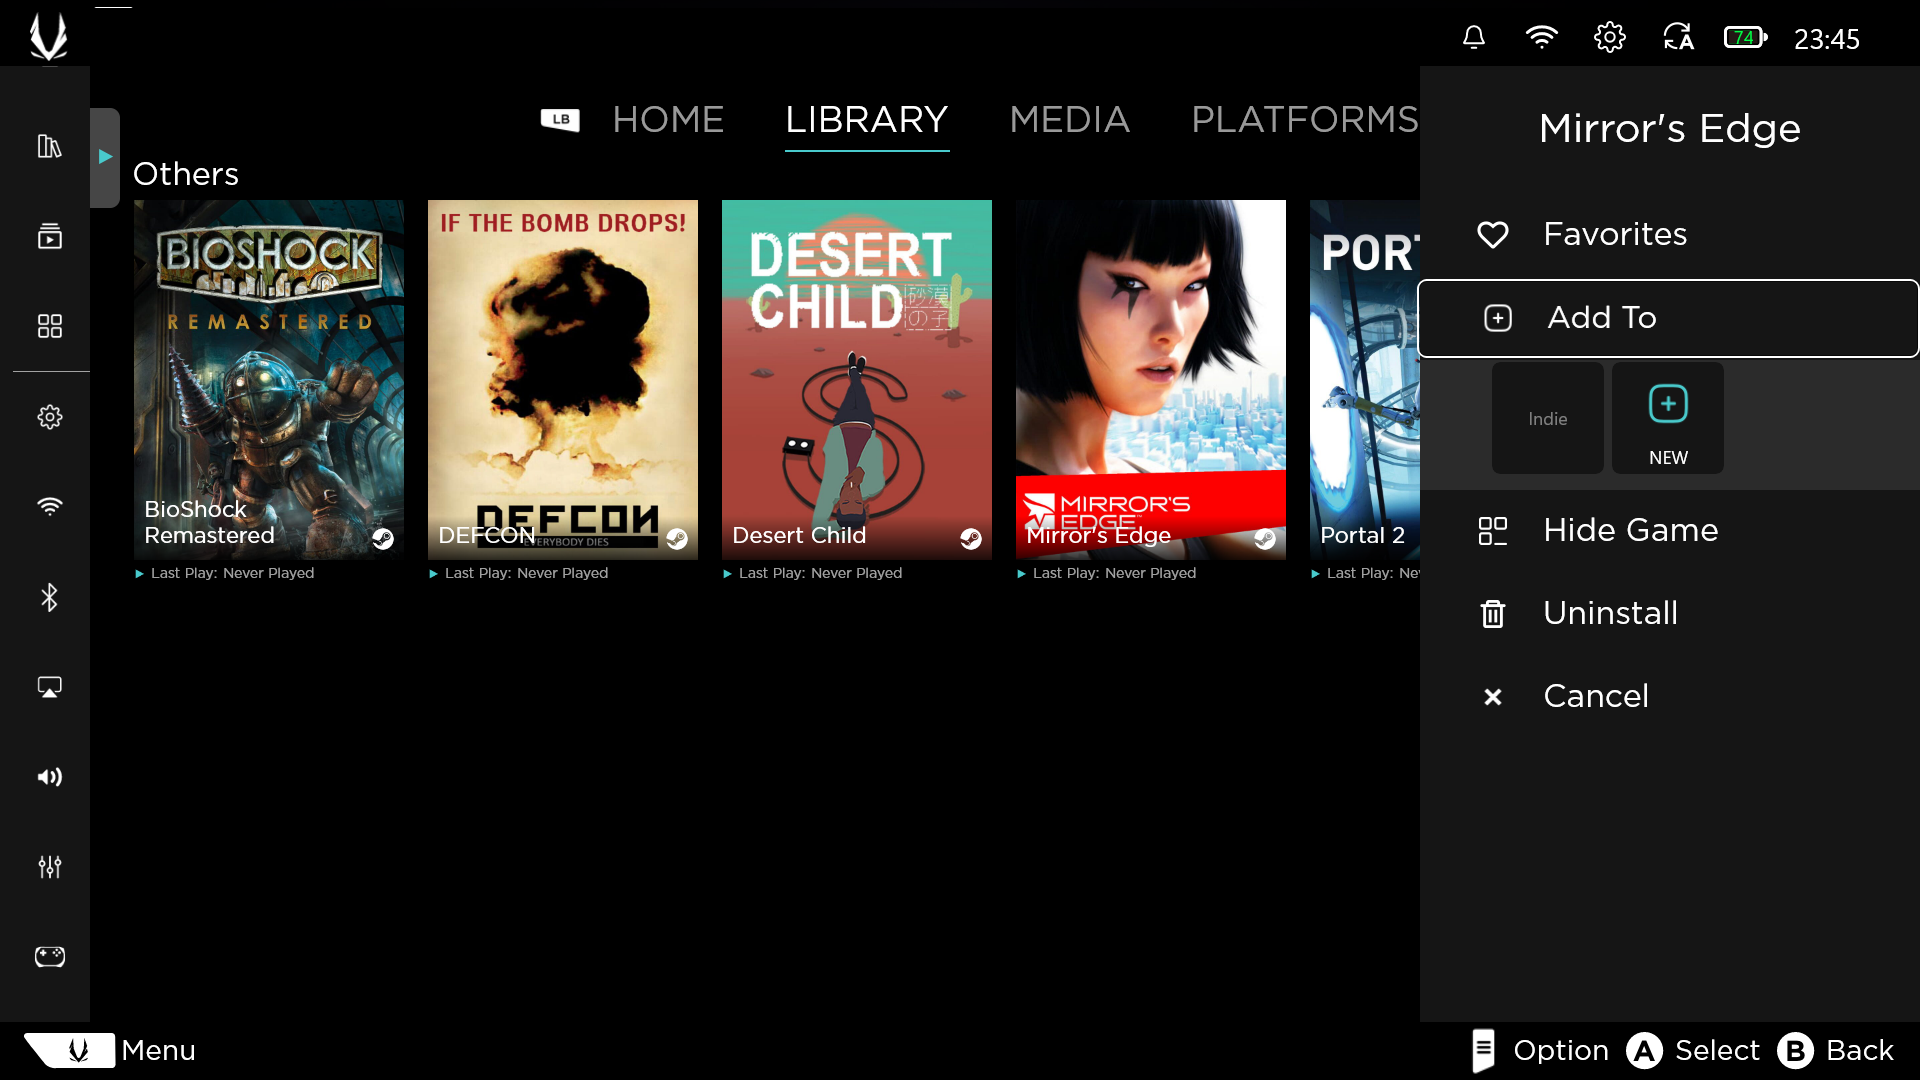The width and height of the screenshot is (1920, 1080).
Task: Select BioShock Remastered game cover
Action: pyautogui.click(x=269, y=379)
